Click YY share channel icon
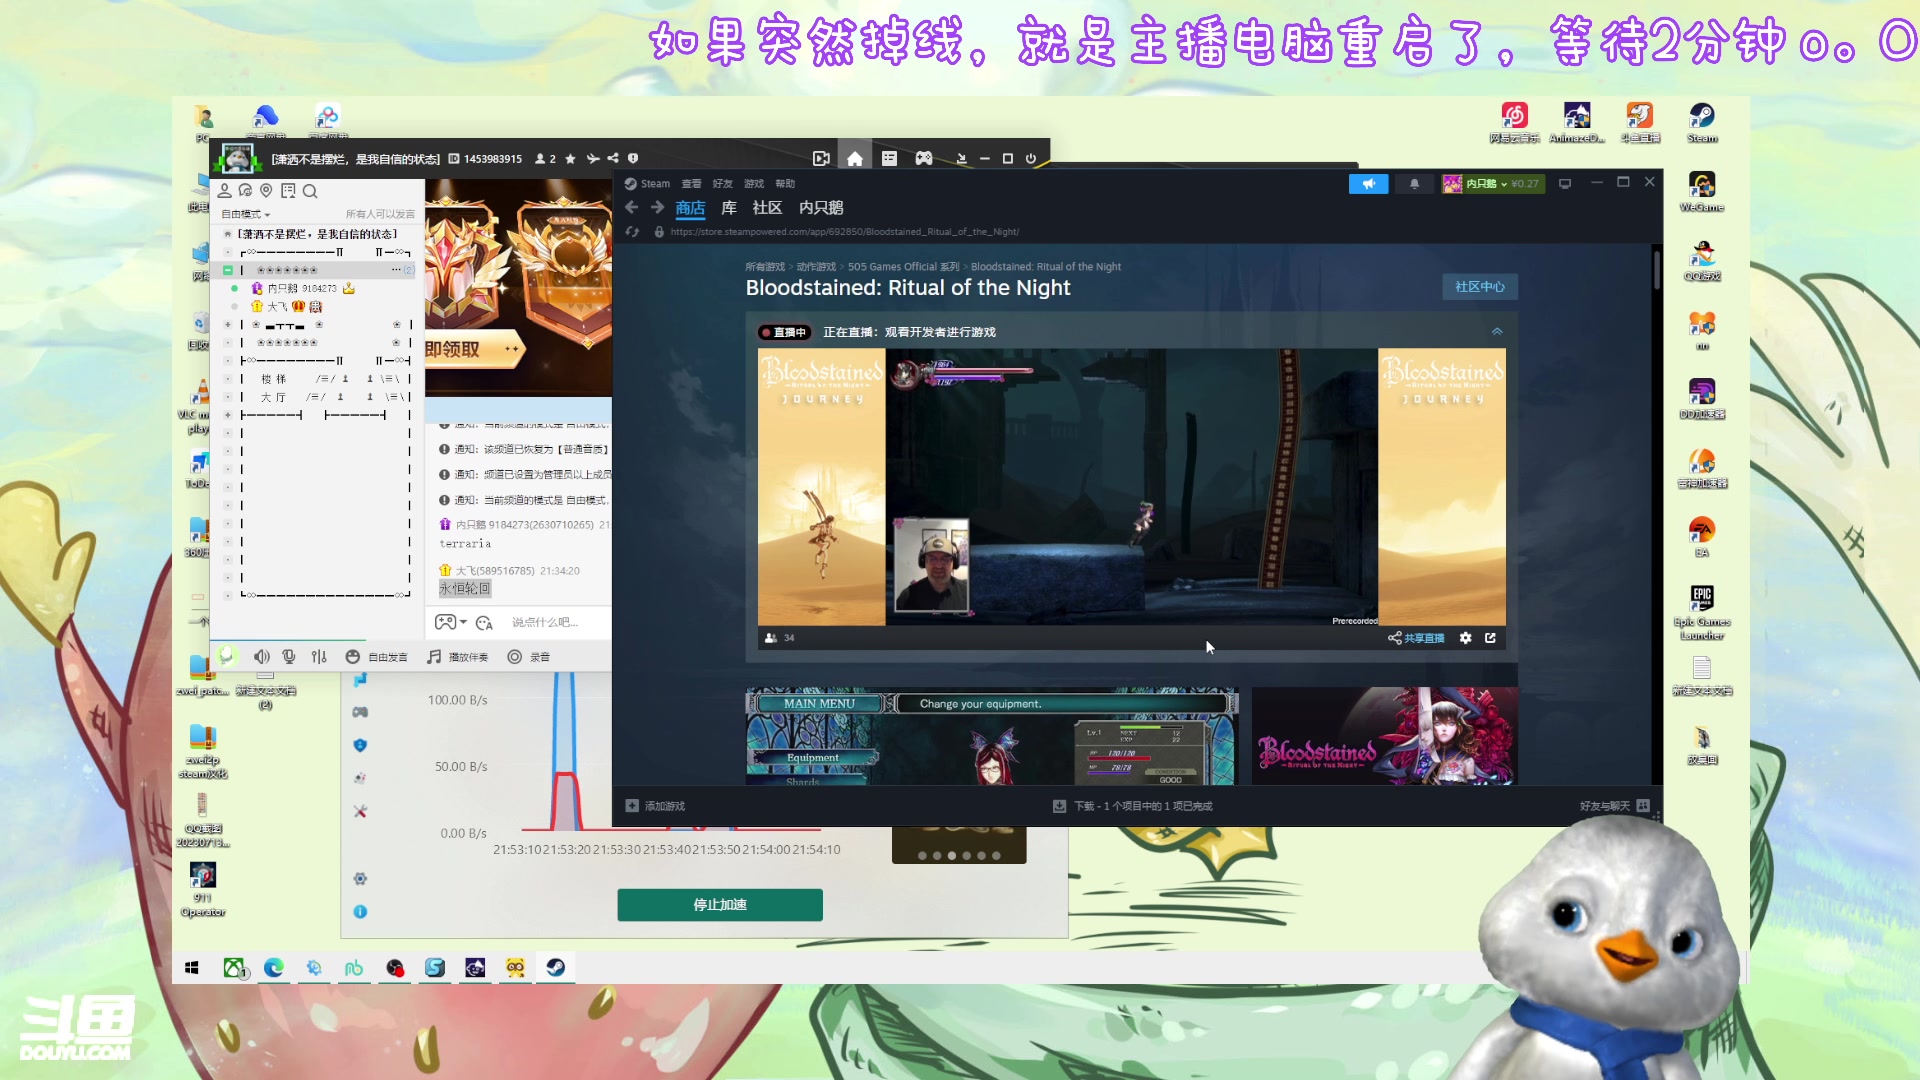 click(x=613, y=158)
